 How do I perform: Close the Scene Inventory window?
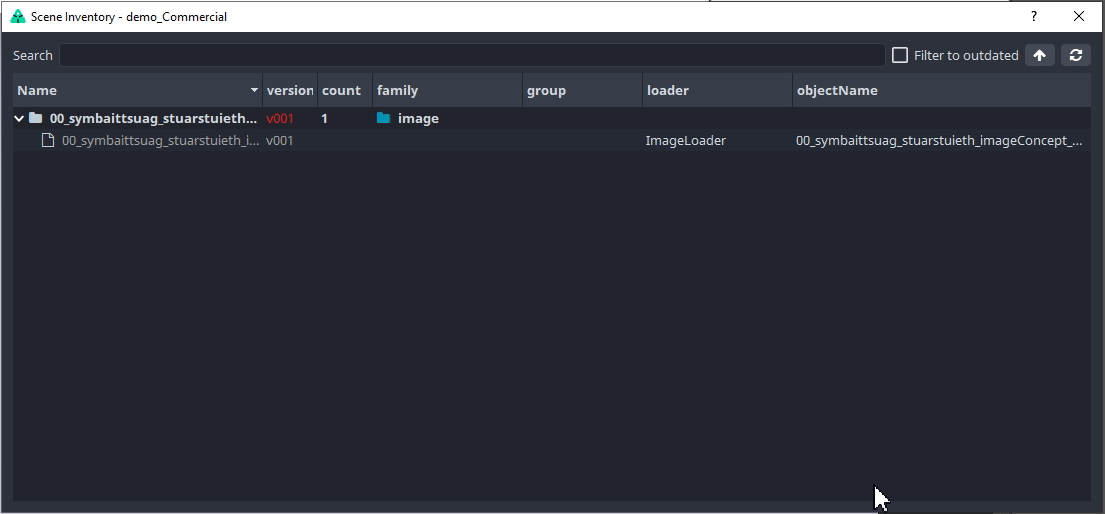(x=1079, y=16)
